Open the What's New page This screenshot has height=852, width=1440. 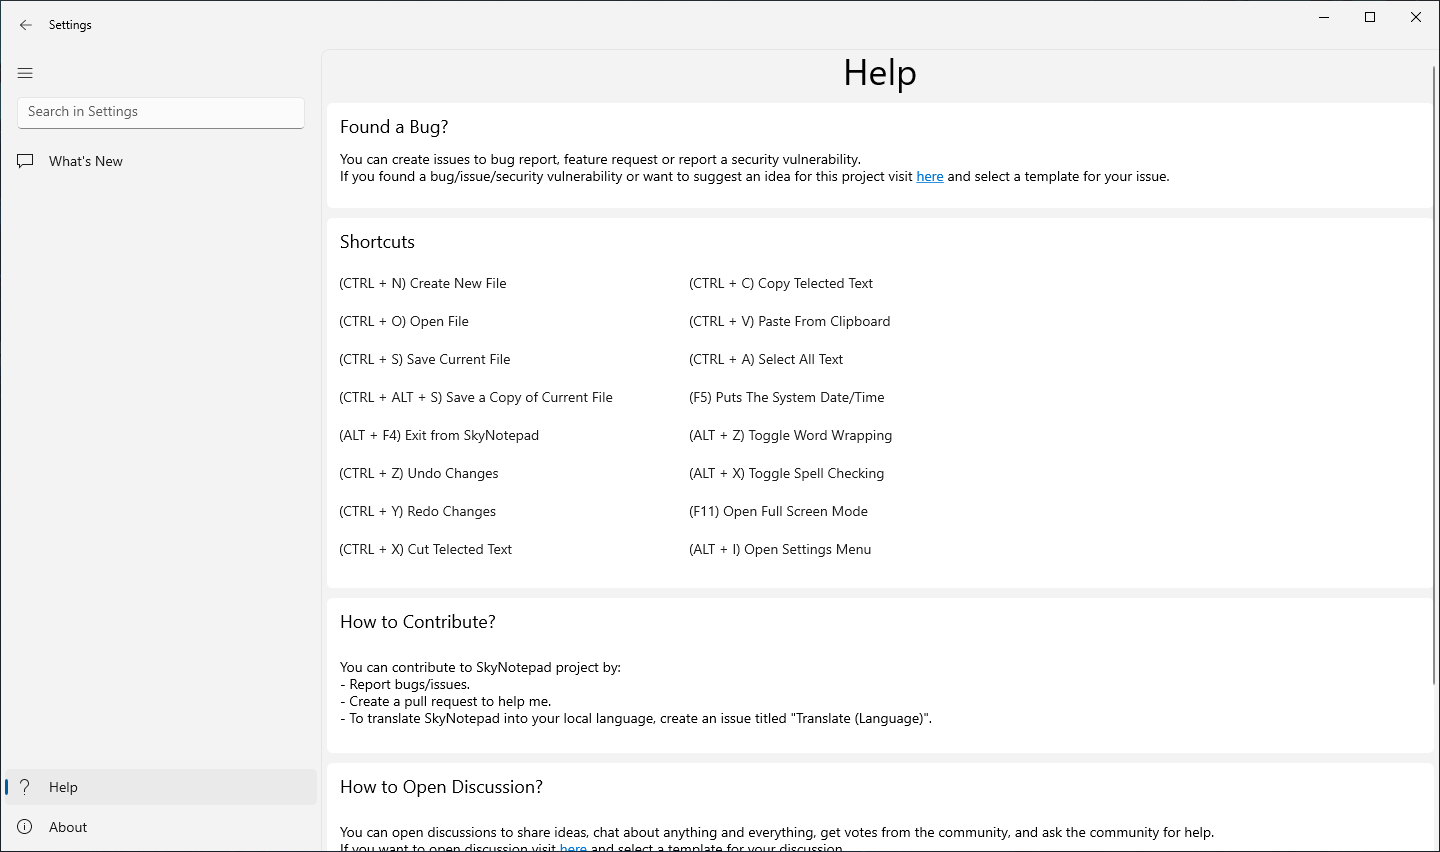point(86,161)
